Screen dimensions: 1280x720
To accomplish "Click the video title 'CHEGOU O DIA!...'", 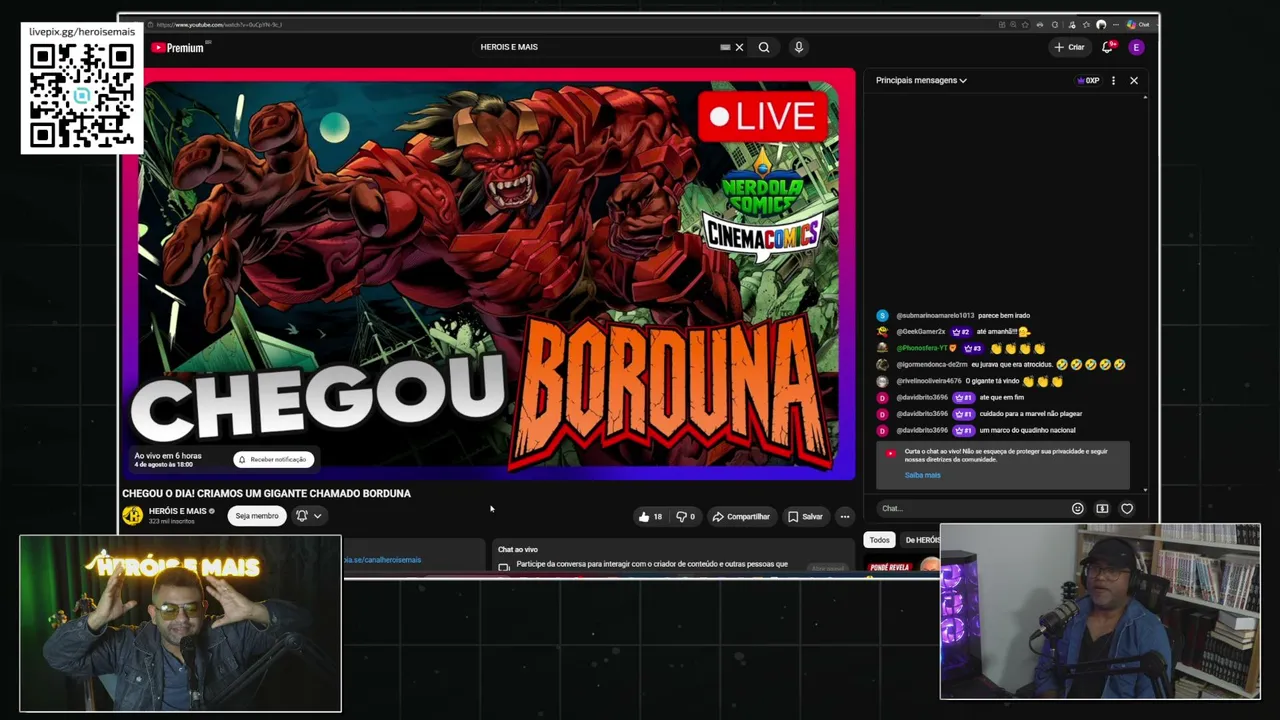I will (x=266, y=494).
